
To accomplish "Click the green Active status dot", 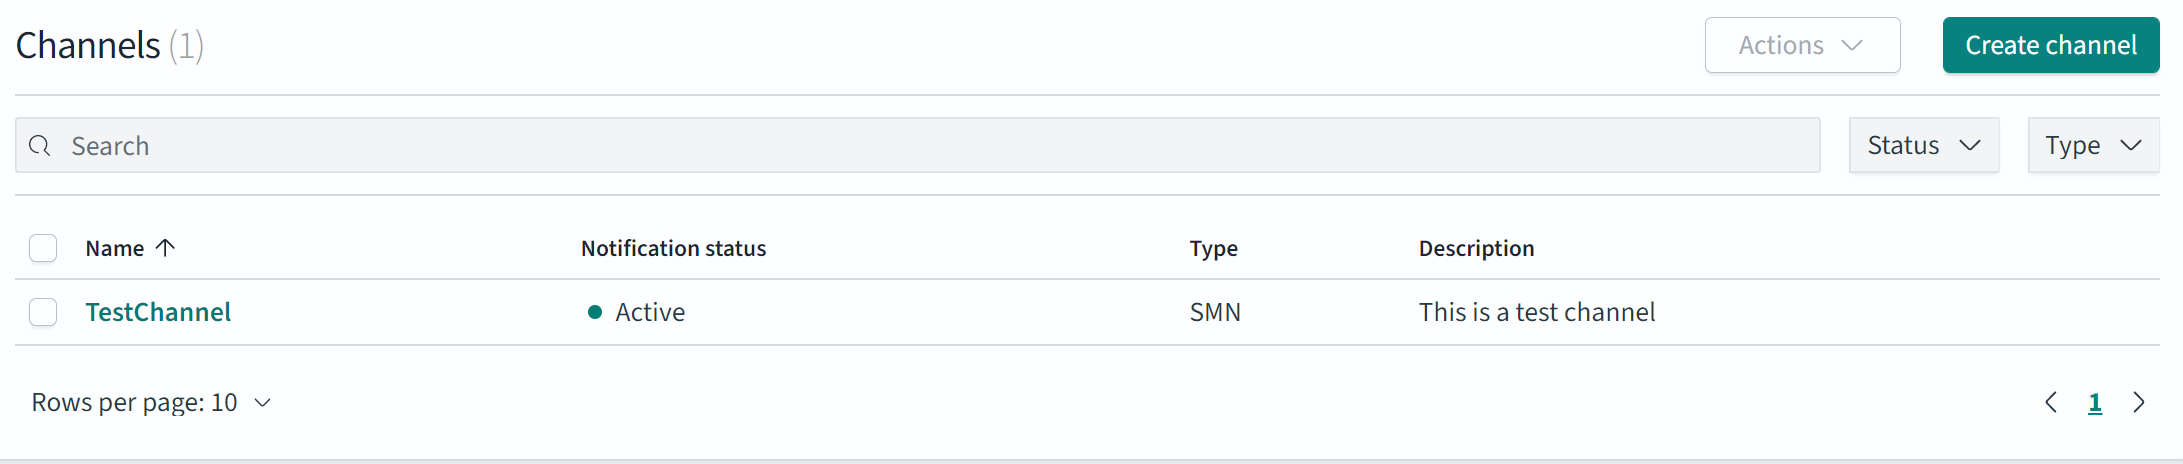I will [595, 312].
